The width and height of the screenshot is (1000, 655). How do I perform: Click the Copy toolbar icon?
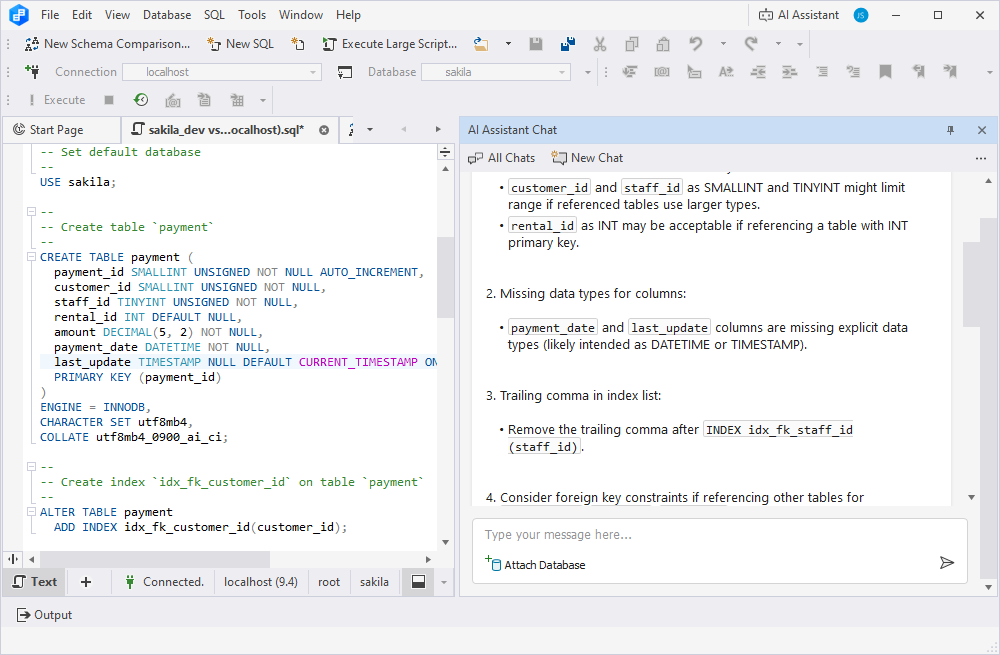[x=631, y=44]
